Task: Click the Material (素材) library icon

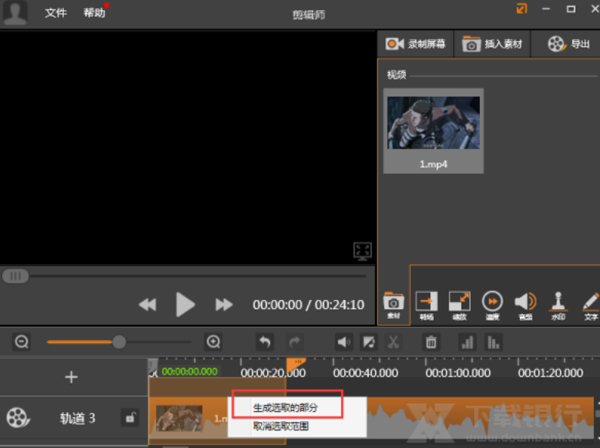Action: pyautogui.click(x=394, y=303)
